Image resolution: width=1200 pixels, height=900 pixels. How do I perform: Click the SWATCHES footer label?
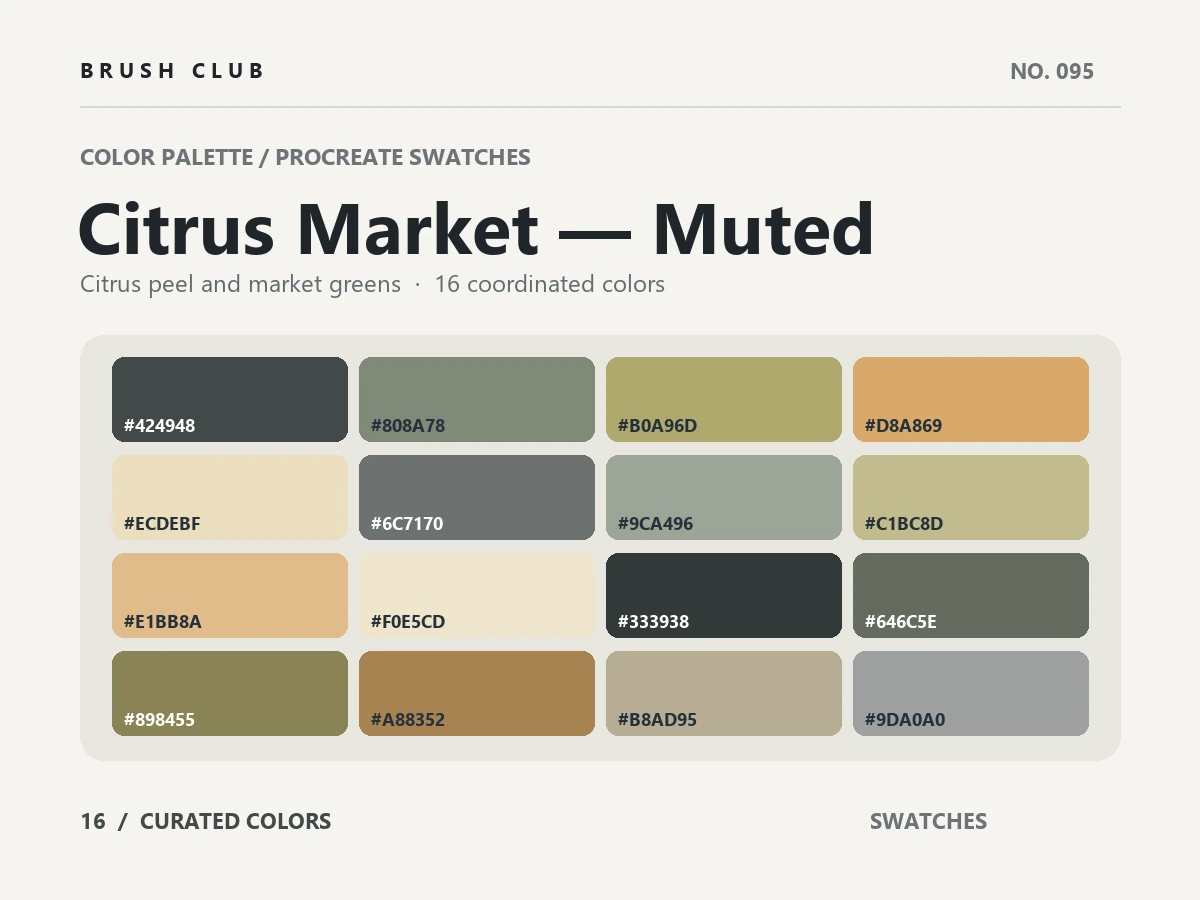[x=928, y=821]
